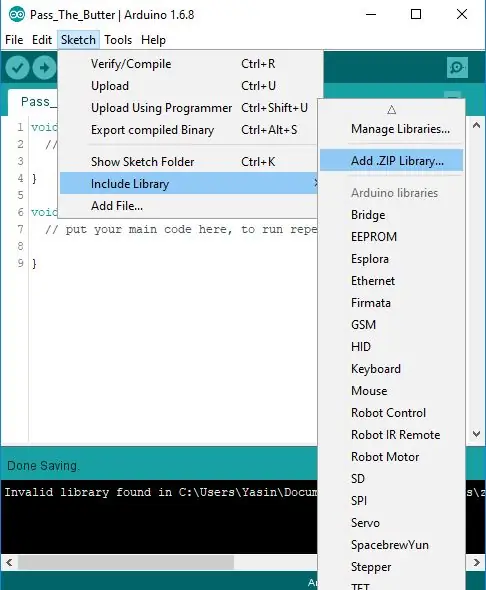Switch to the Pass_ sketch tab
Screen dimensions: 486x590
[x=33, y=102]
